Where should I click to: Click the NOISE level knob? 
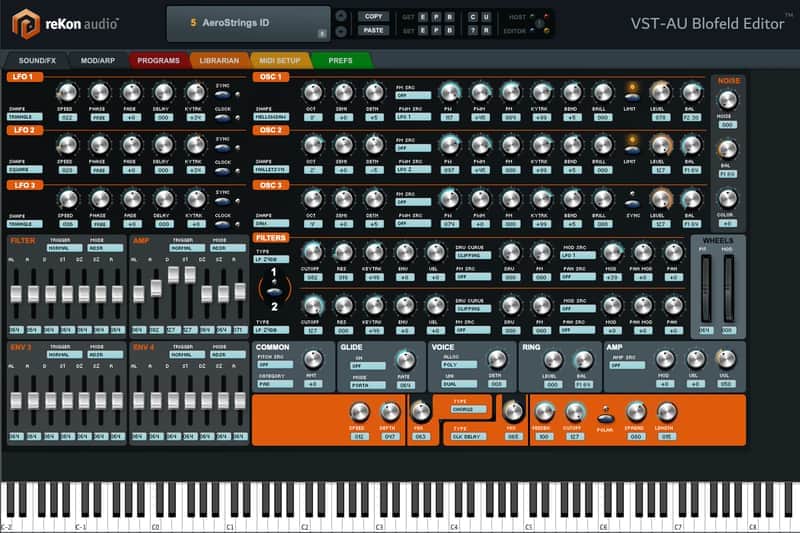pos(728,100)
